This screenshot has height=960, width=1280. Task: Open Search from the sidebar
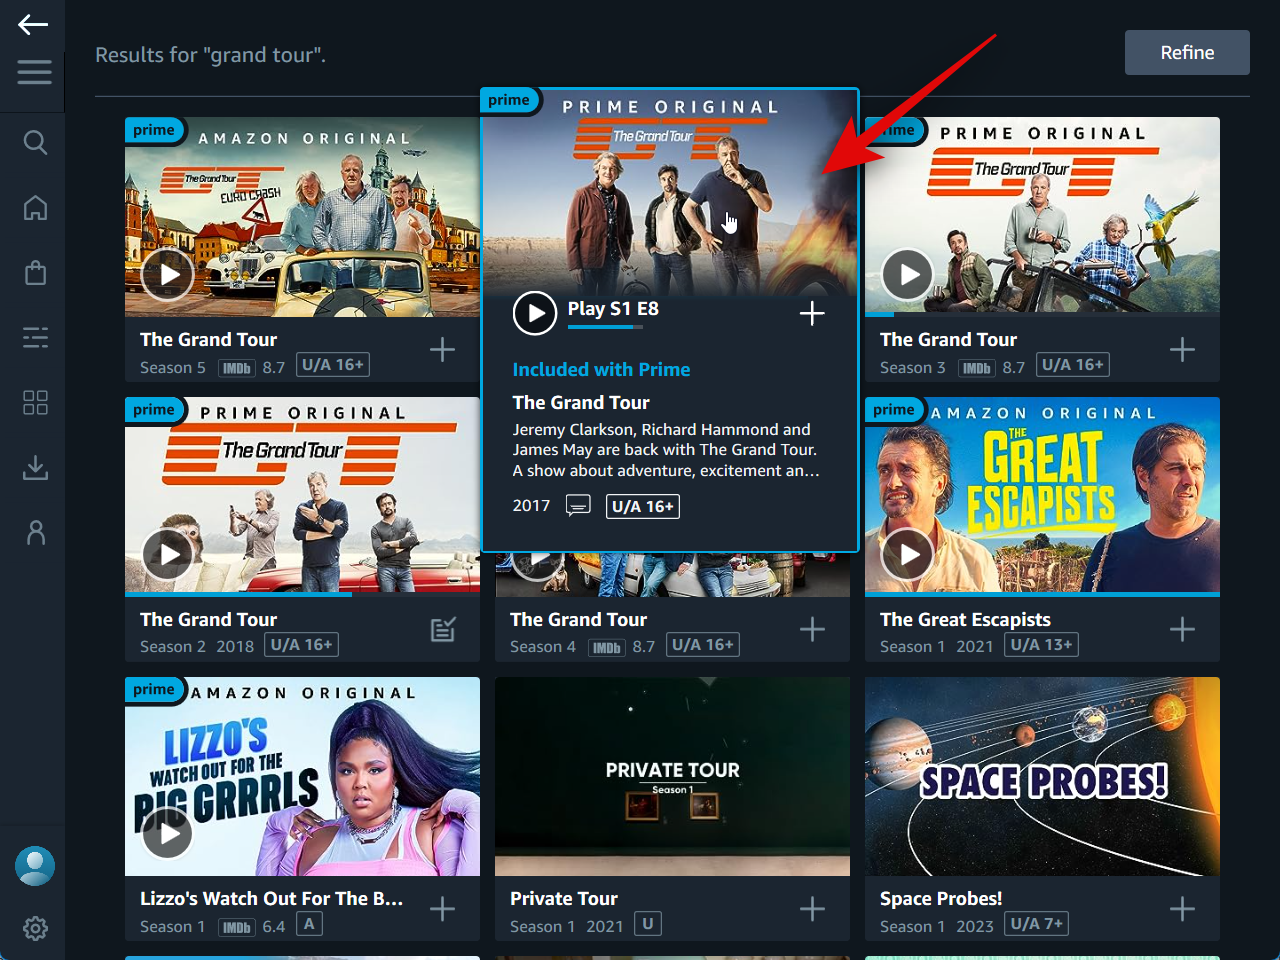tap(35, 142)
